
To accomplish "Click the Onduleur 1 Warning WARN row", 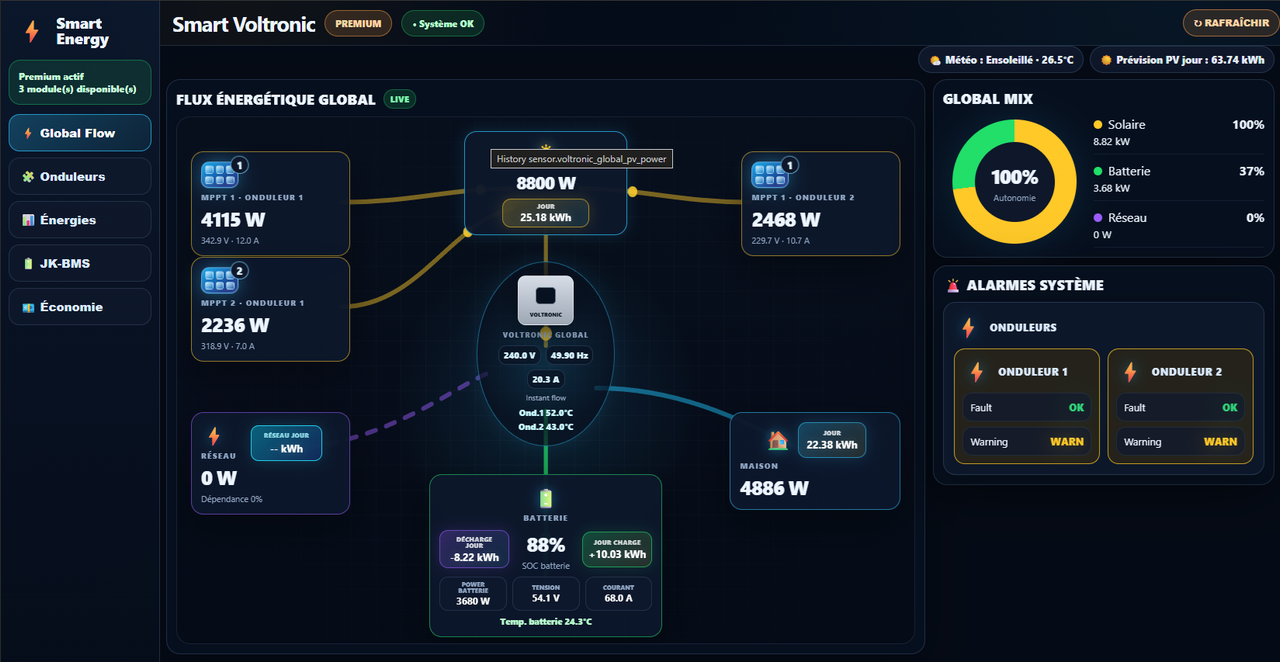I will (1026, 441).
